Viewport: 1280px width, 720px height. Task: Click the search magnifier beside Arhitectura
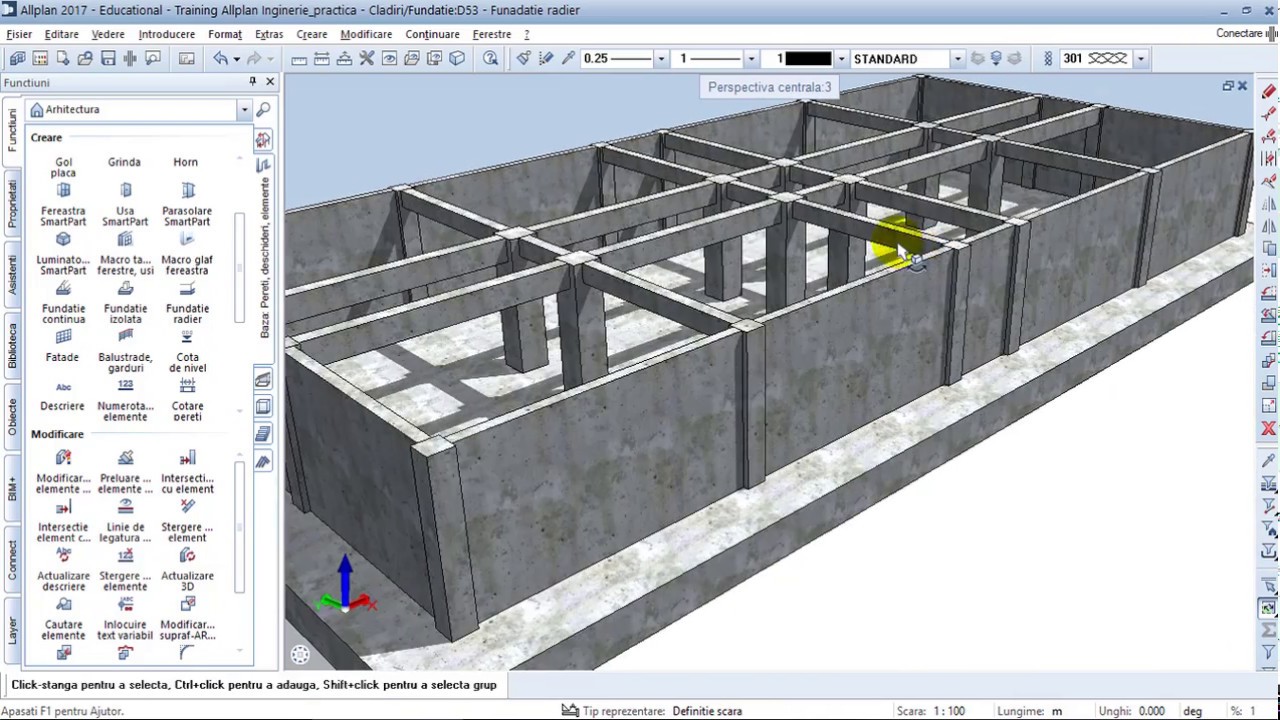coord(263,109)
